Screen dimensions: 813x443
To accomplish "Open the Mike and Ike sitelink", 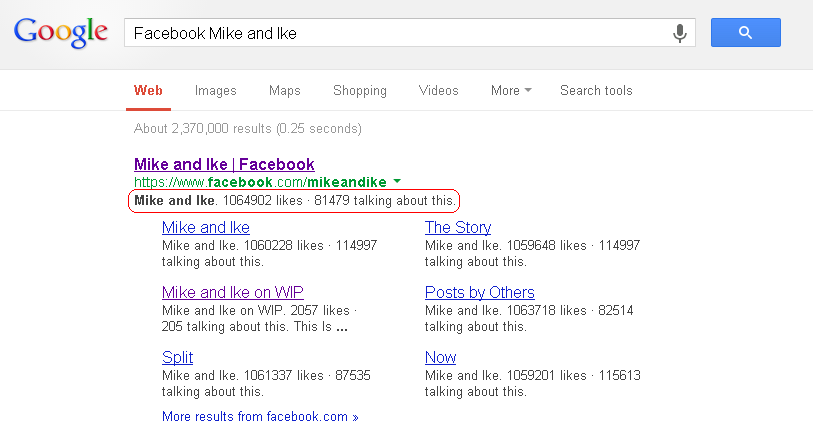I will (x=206, y=227).
